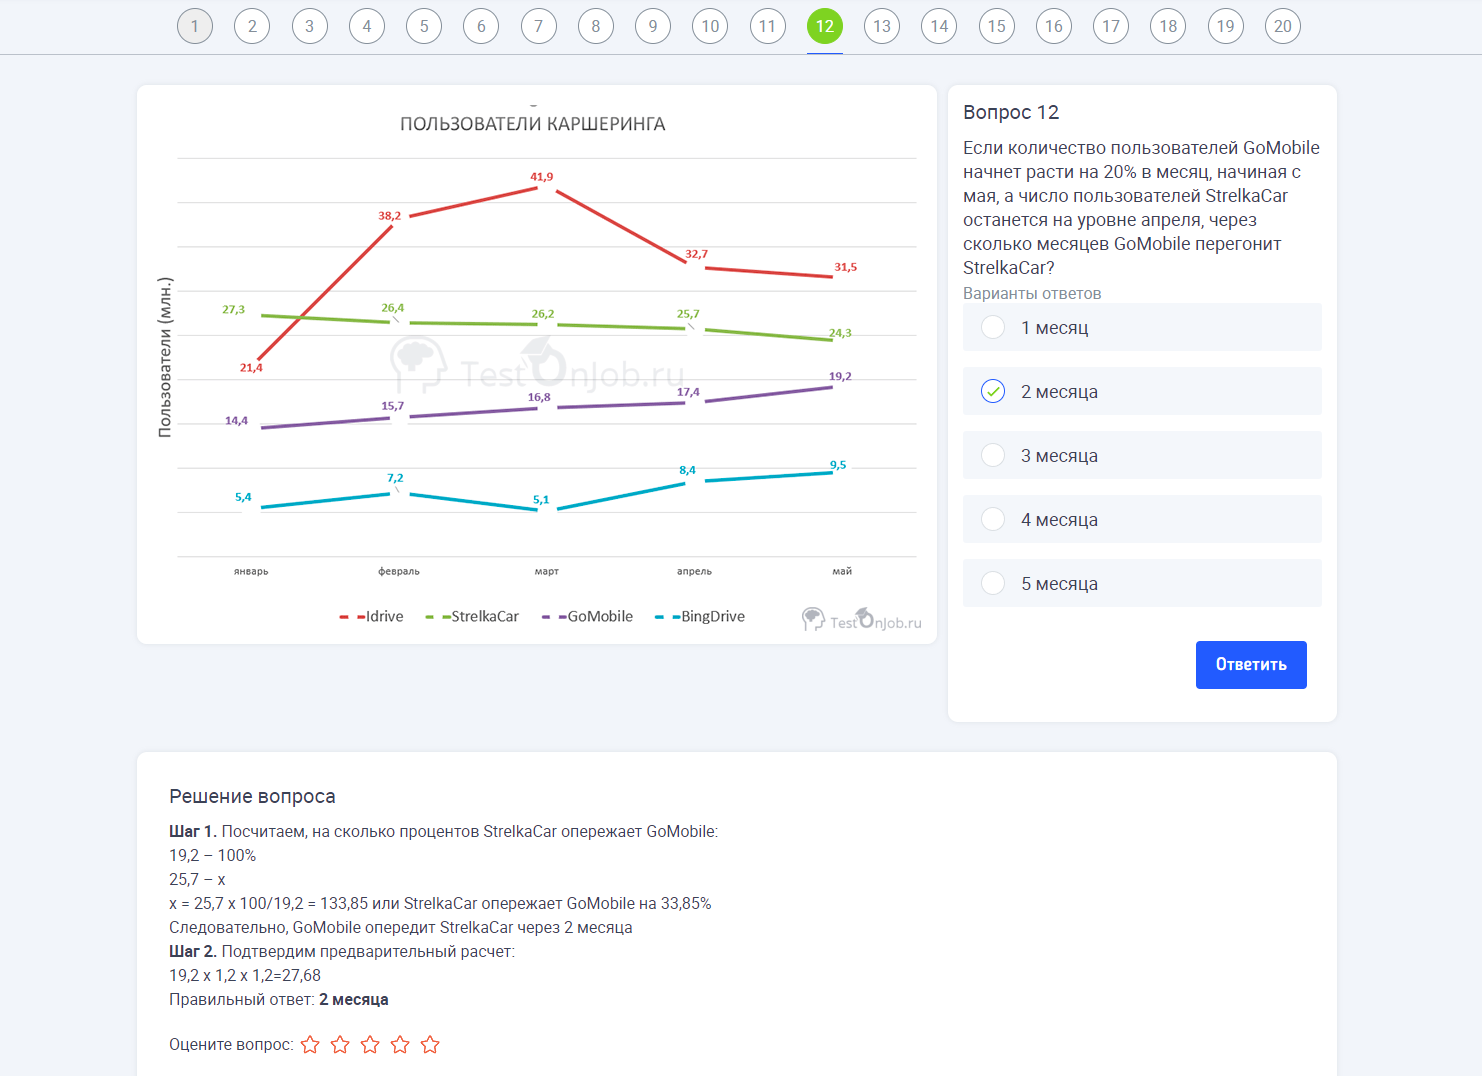
Task: Select the '1 месяц' answer option
Action: pyautogui.click(x=993, y=327)
